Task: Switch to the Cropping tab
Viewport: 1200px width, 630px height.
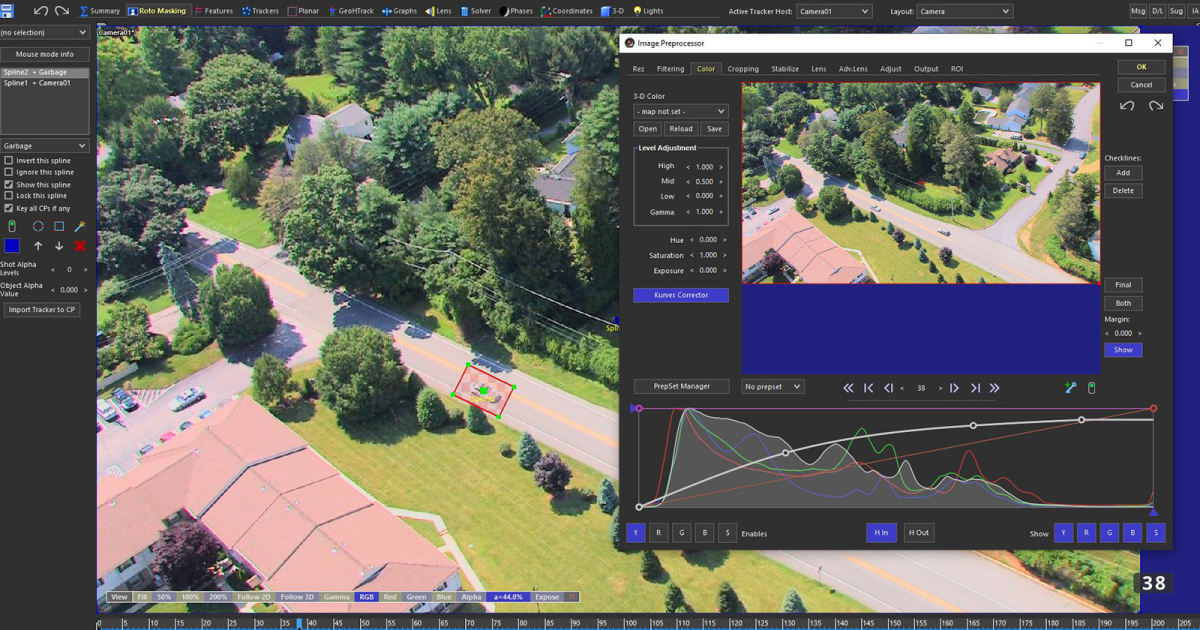Action: (x=743, y=69)
